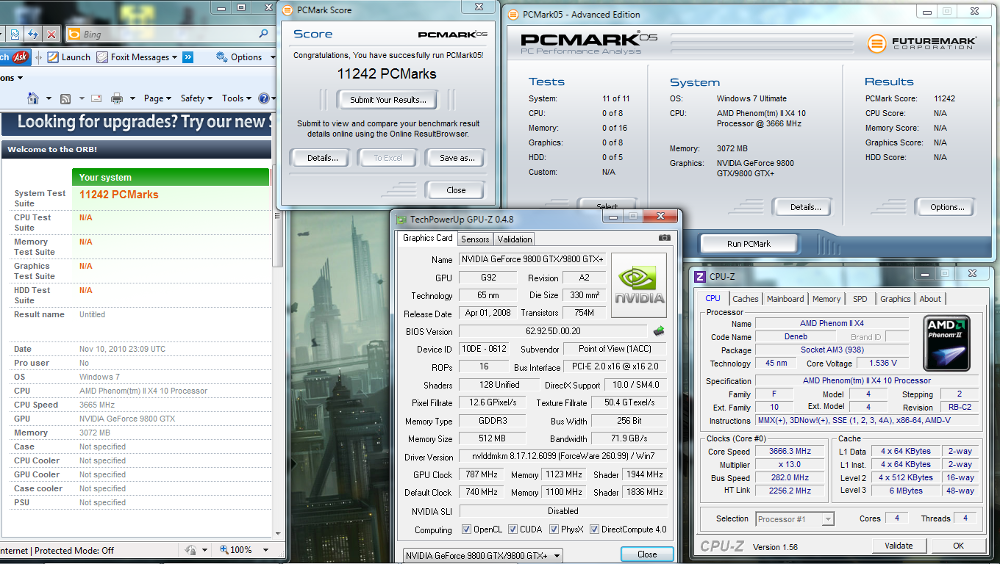The image size is (1000, 564).
Task: Click the OK button in CPU-Z
Action: tap(958, 545)
